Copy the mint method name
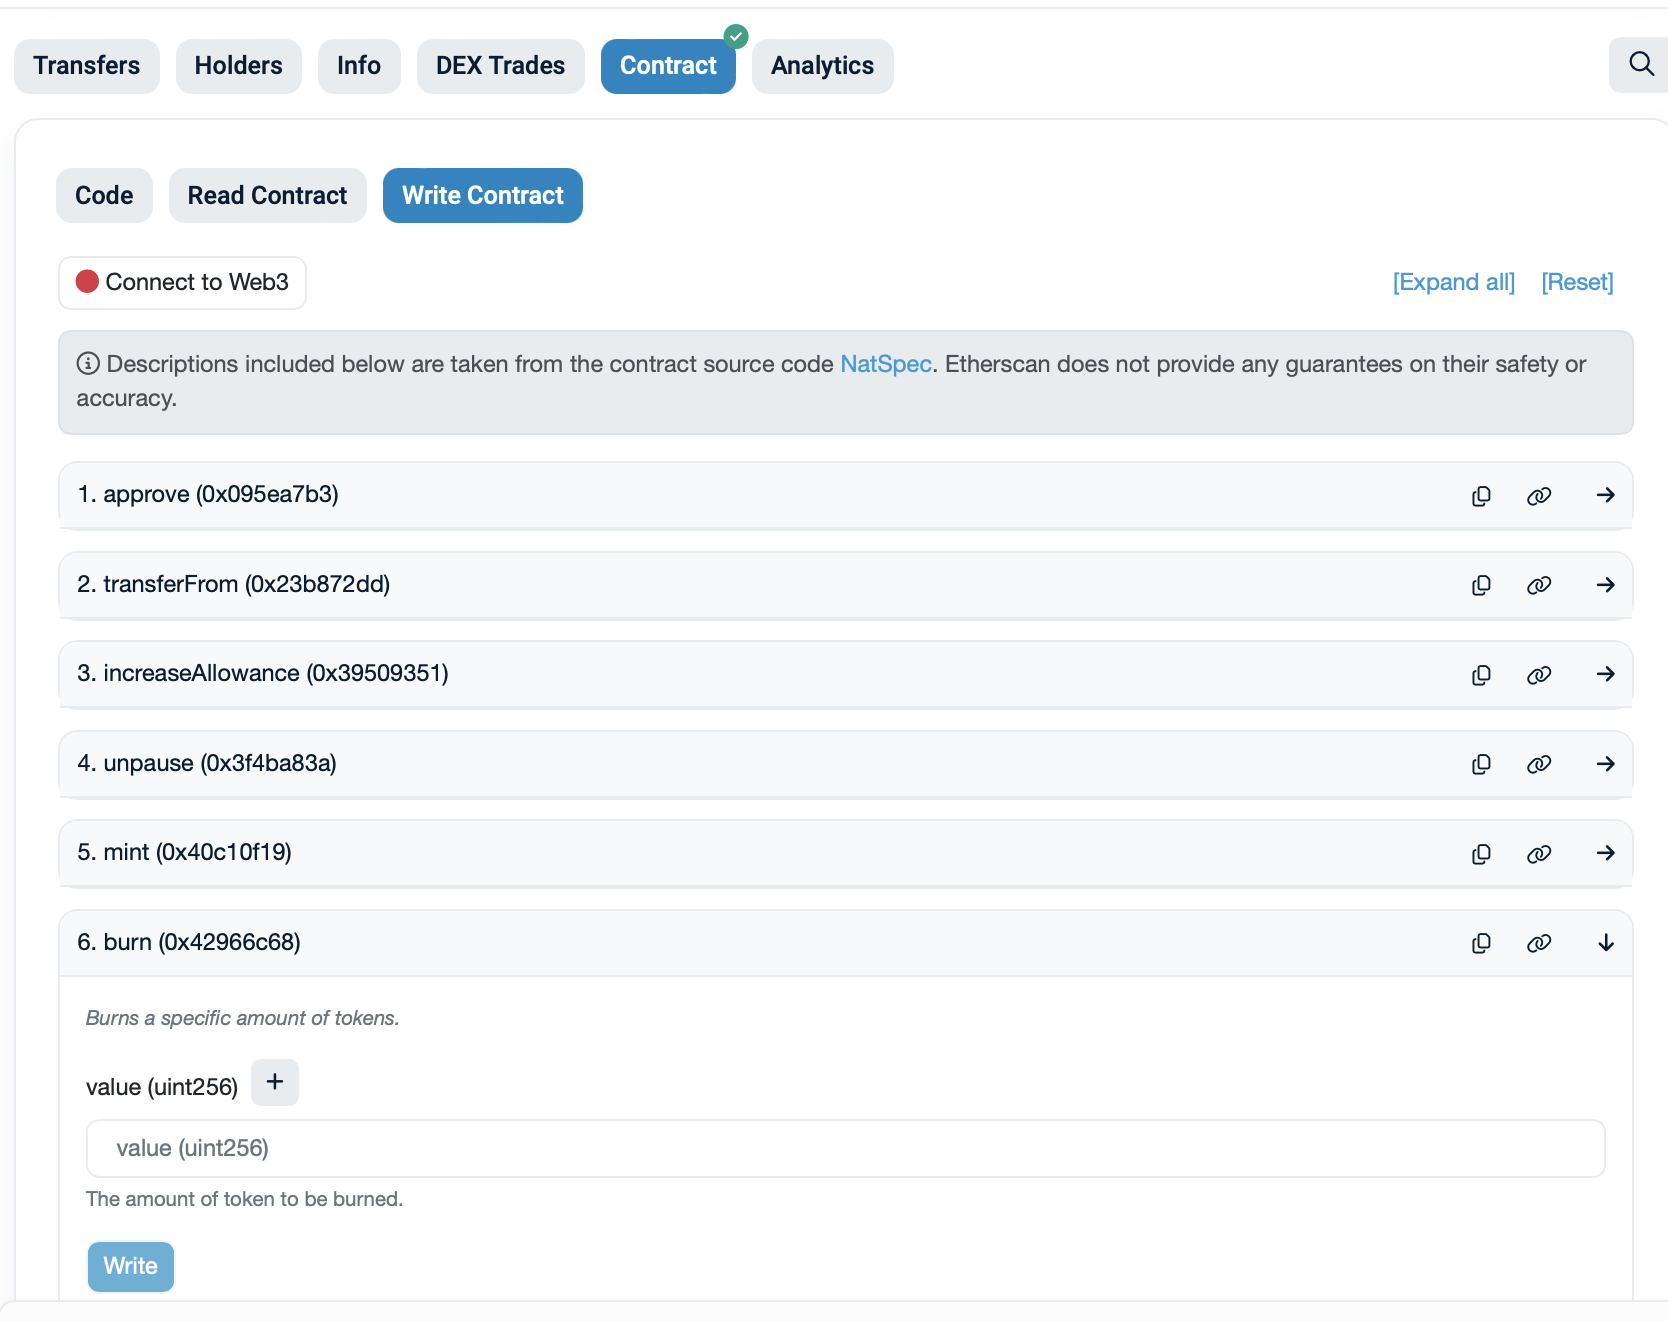 coord(1481,854)
